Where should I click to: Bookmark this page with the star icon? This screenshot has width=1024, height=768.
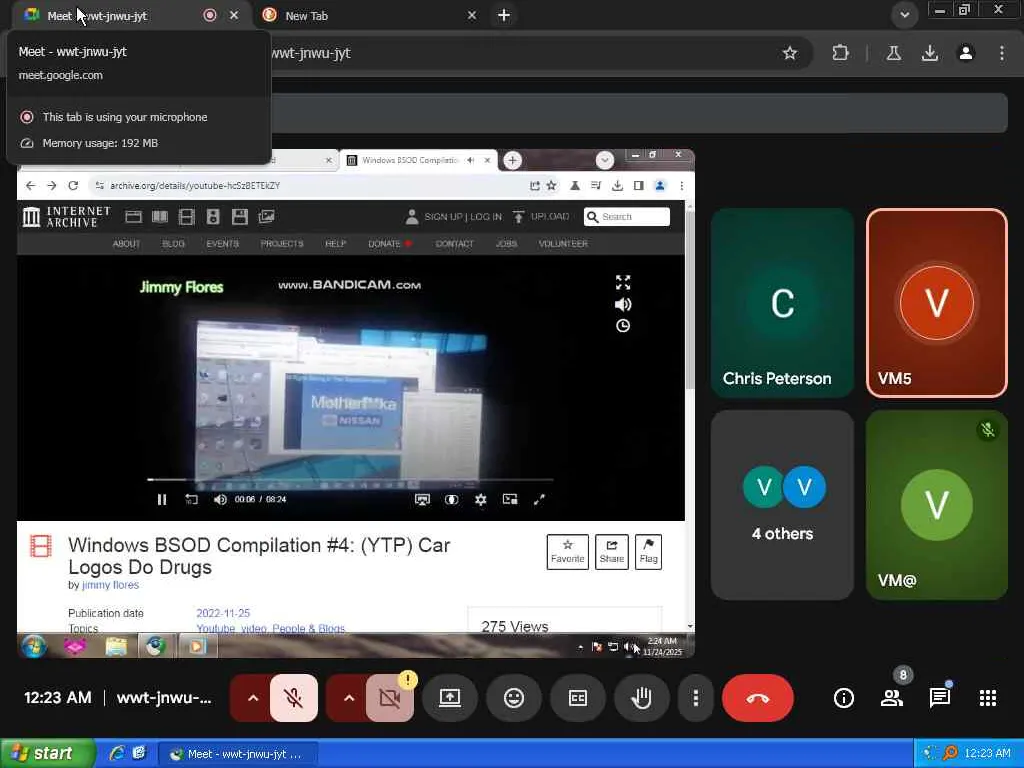pyautogui.click(x=790, y=53)
